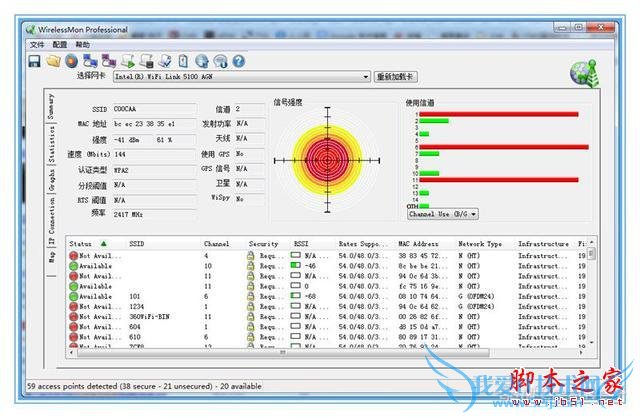Click the Save floppy disk toolbar icon
The width and height of the screenshot is (640, 418).
point(34,61)
